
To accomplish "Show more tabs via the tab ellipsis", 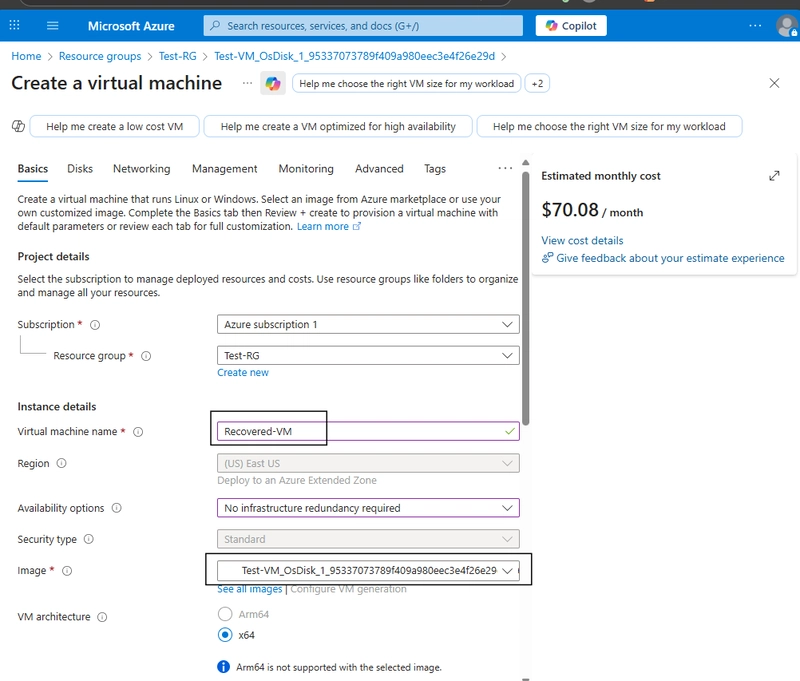I will [505, 168].
